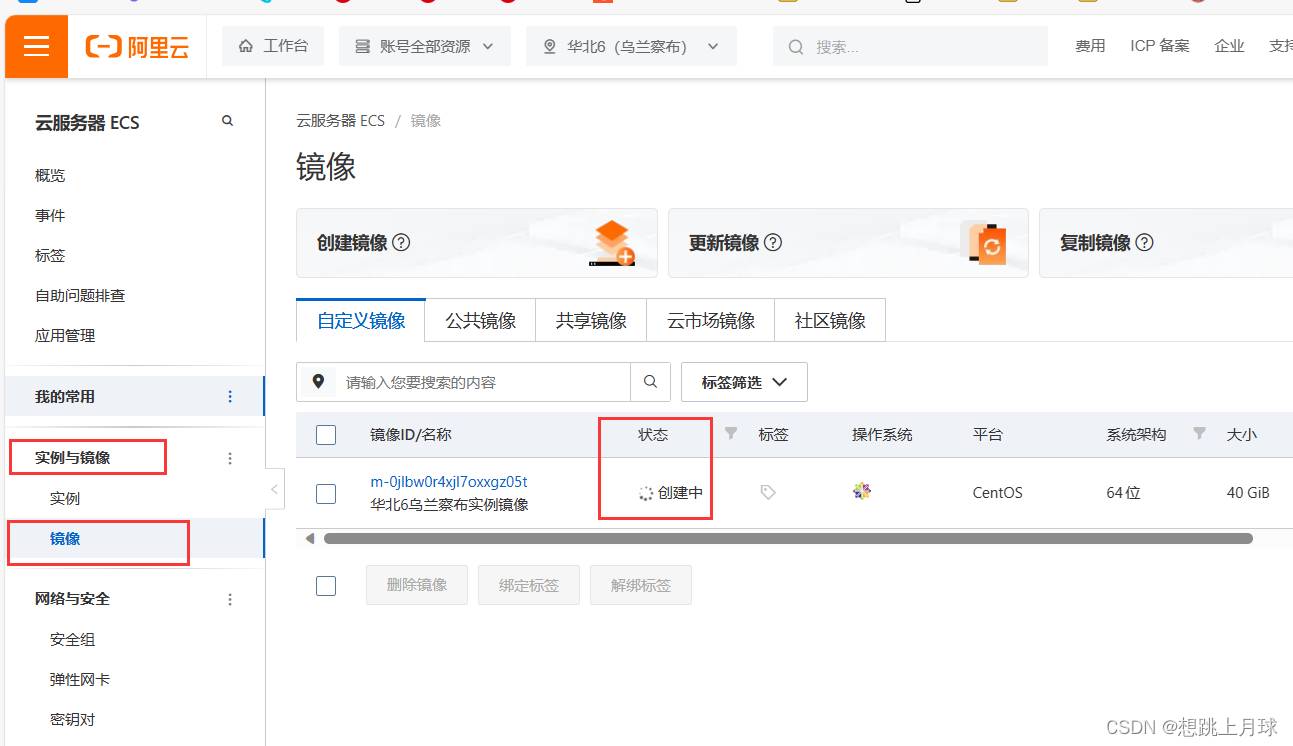The height and width of the screenshot is (746, 1293).
Task: Open 密钥对 in the sidebar
Action: click(73, 719)
